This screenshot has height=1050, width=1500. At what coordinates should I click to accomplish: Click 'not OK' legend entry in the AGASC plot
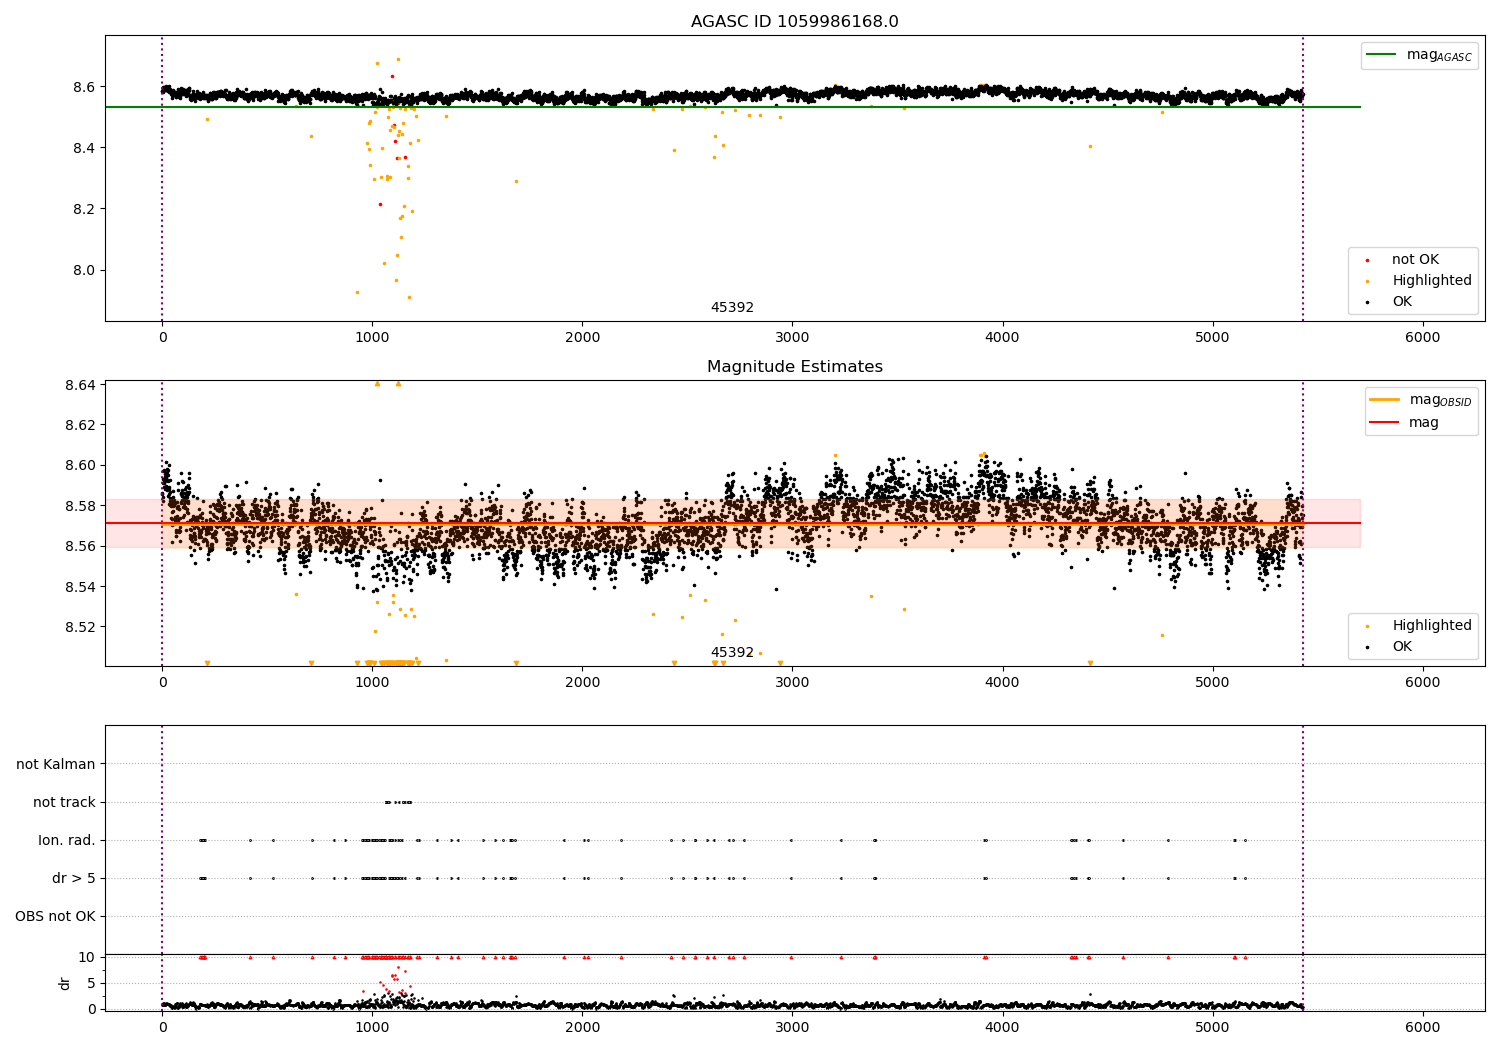point(1403,260)
